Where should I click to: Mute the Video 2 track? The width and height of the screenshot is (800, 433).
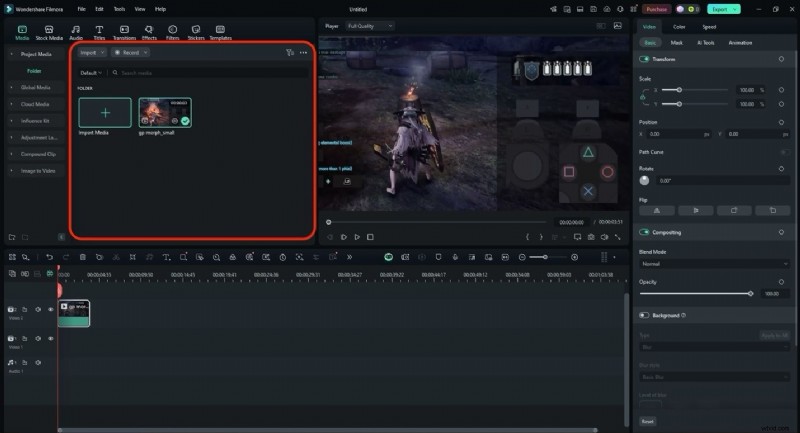[38, 310]
